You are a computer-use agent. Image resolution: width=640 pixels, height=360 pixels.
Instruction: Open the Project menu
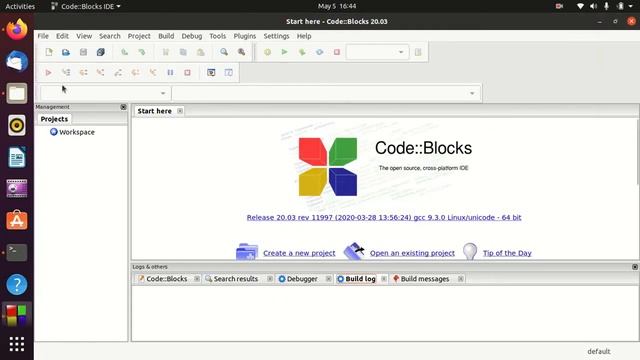[x=139, y=36]
